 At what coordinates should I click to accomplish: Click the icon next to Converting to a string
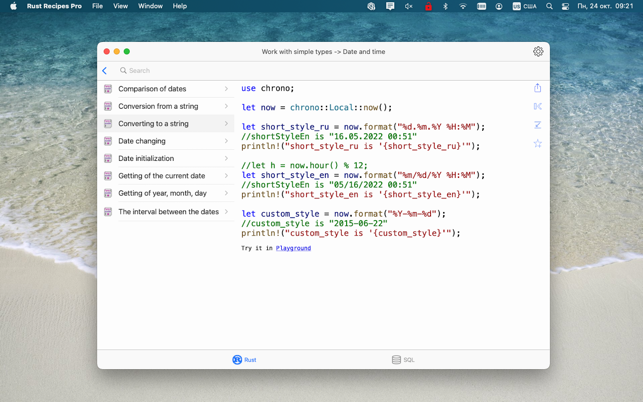(x=108, y=123)
